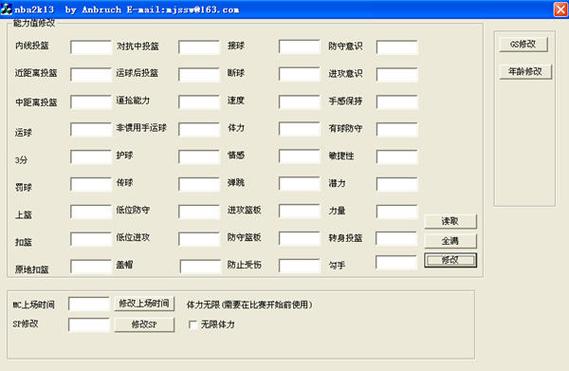The height and width of the screenshot is (371, 569).
Task: Click the 情感 input box
Action: pyautogui.click(x=299, y=156)
